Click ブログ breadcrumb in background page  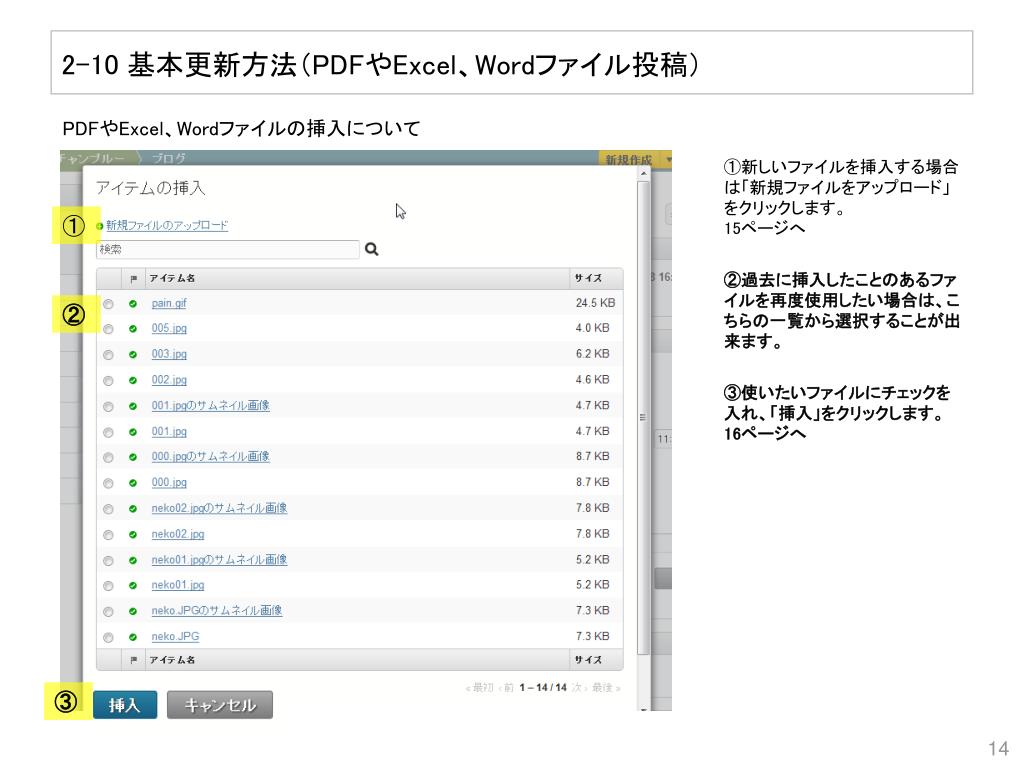click(x=169, y=158)
